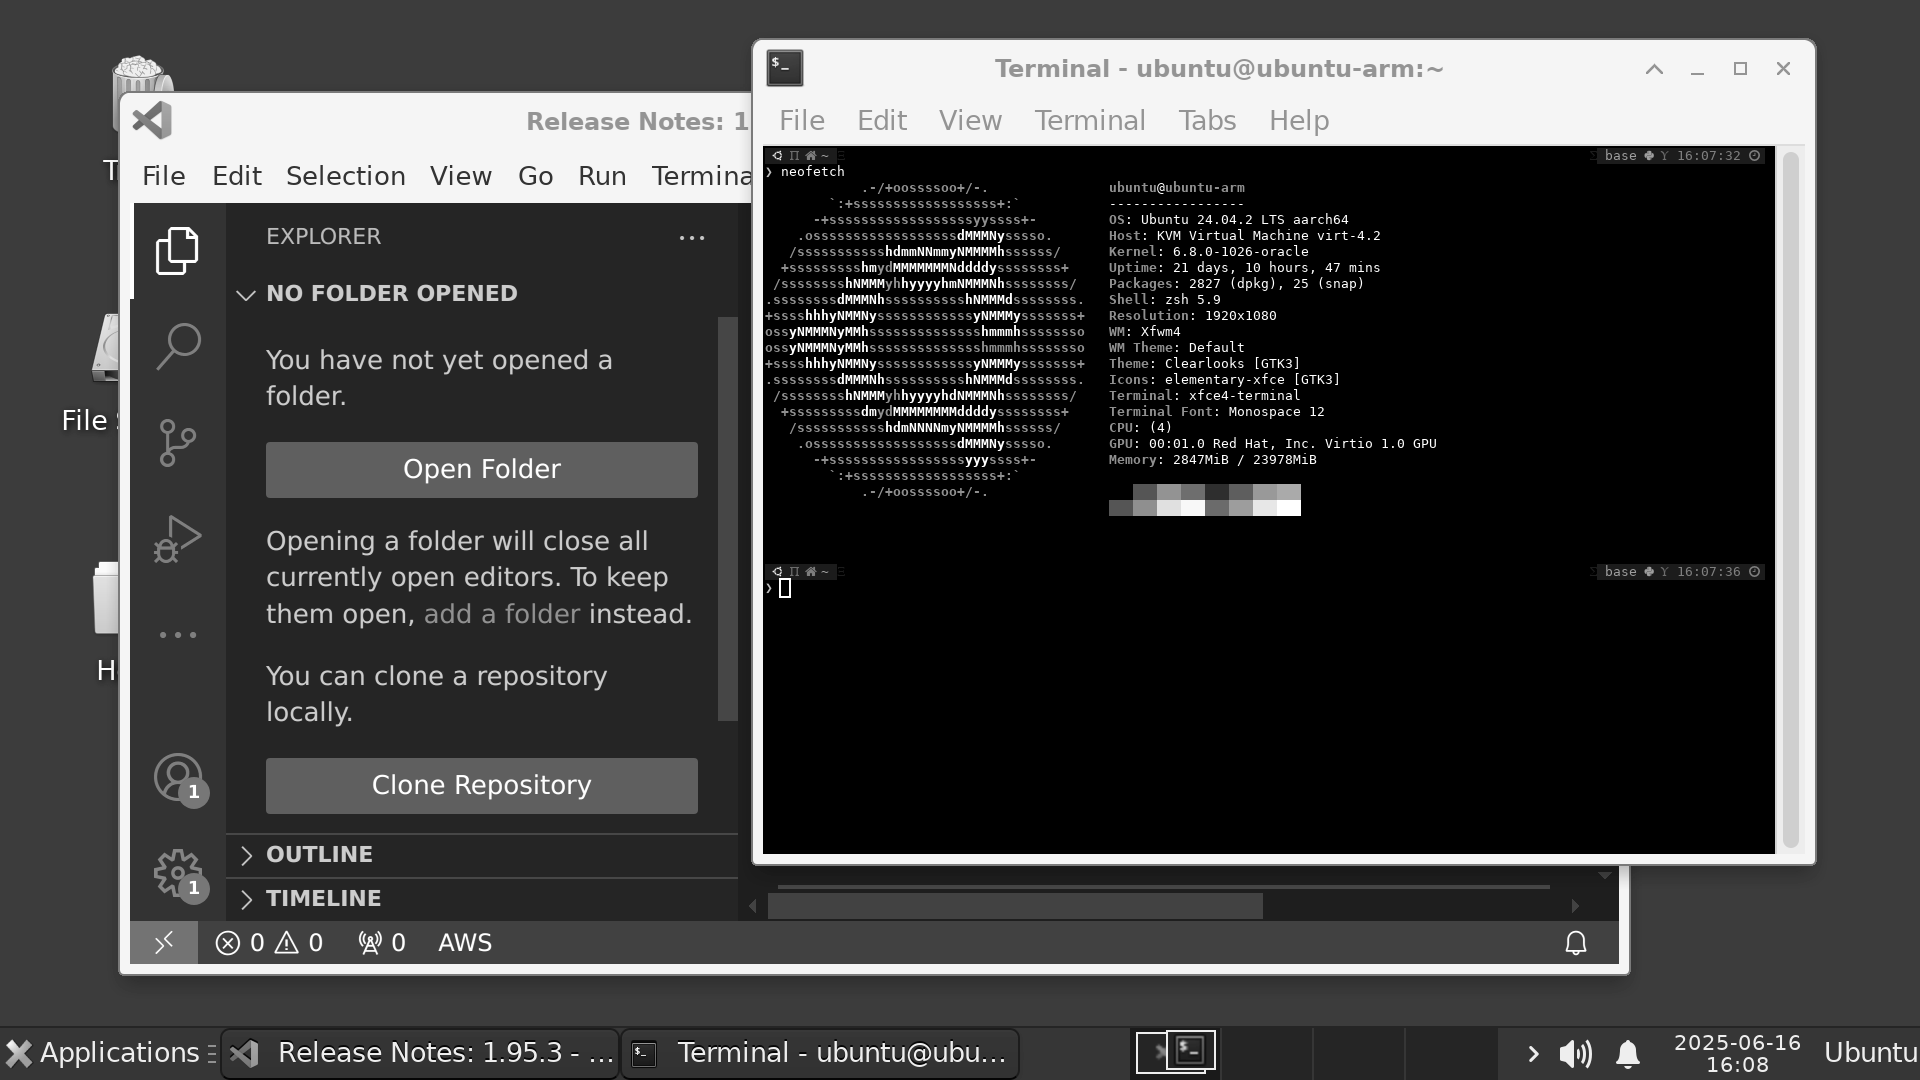Open the Accounts icon in the activity bar
The width and height of the screenshot is (1920, 1080).
pos(177,779)
